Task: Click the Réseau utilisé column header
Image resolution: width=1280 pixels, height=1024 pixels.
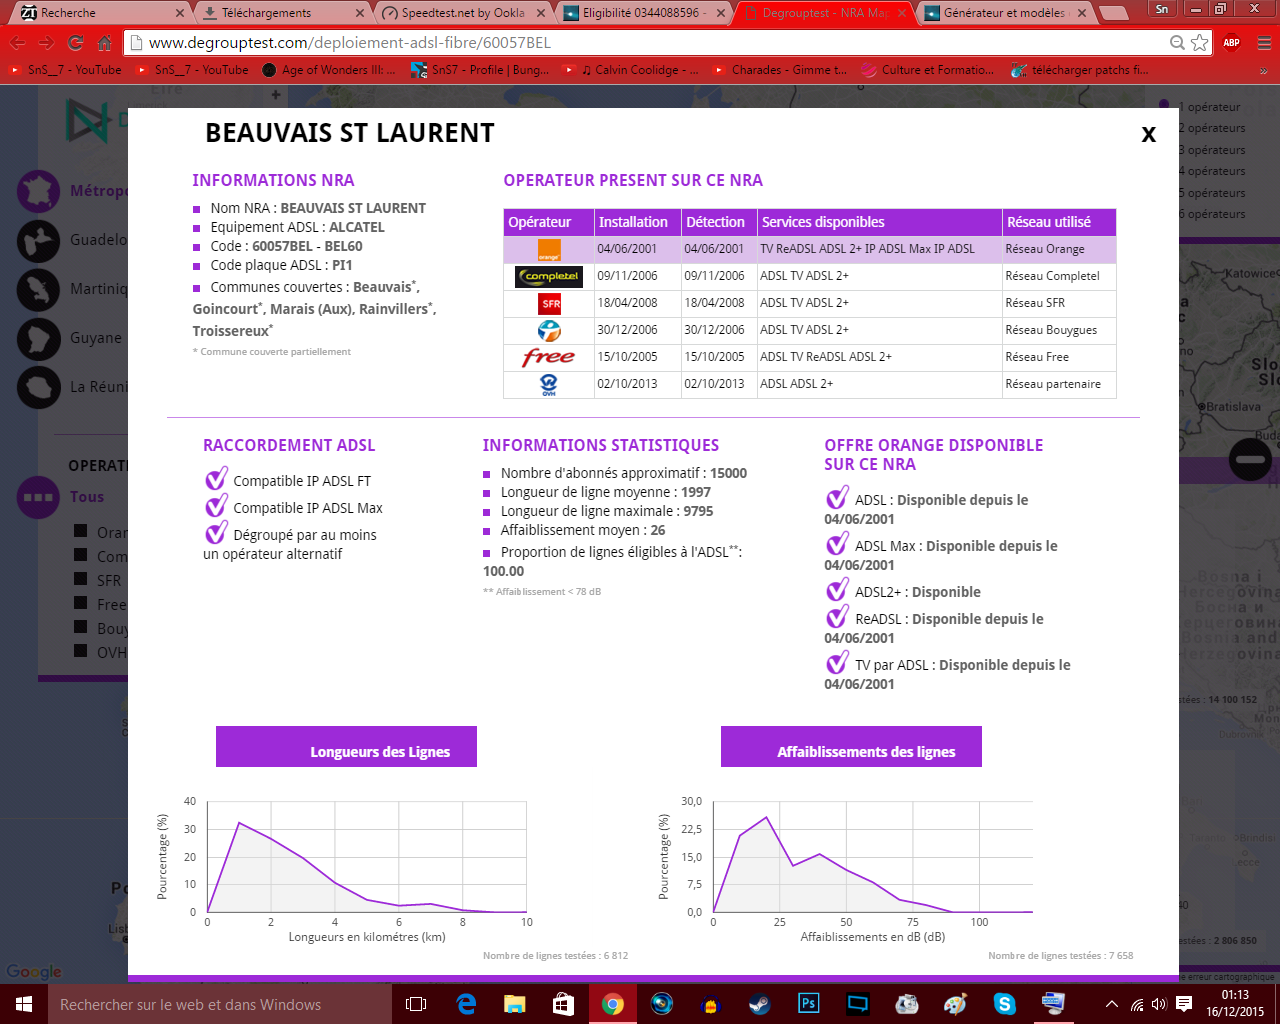Action: pos(1059,222)
